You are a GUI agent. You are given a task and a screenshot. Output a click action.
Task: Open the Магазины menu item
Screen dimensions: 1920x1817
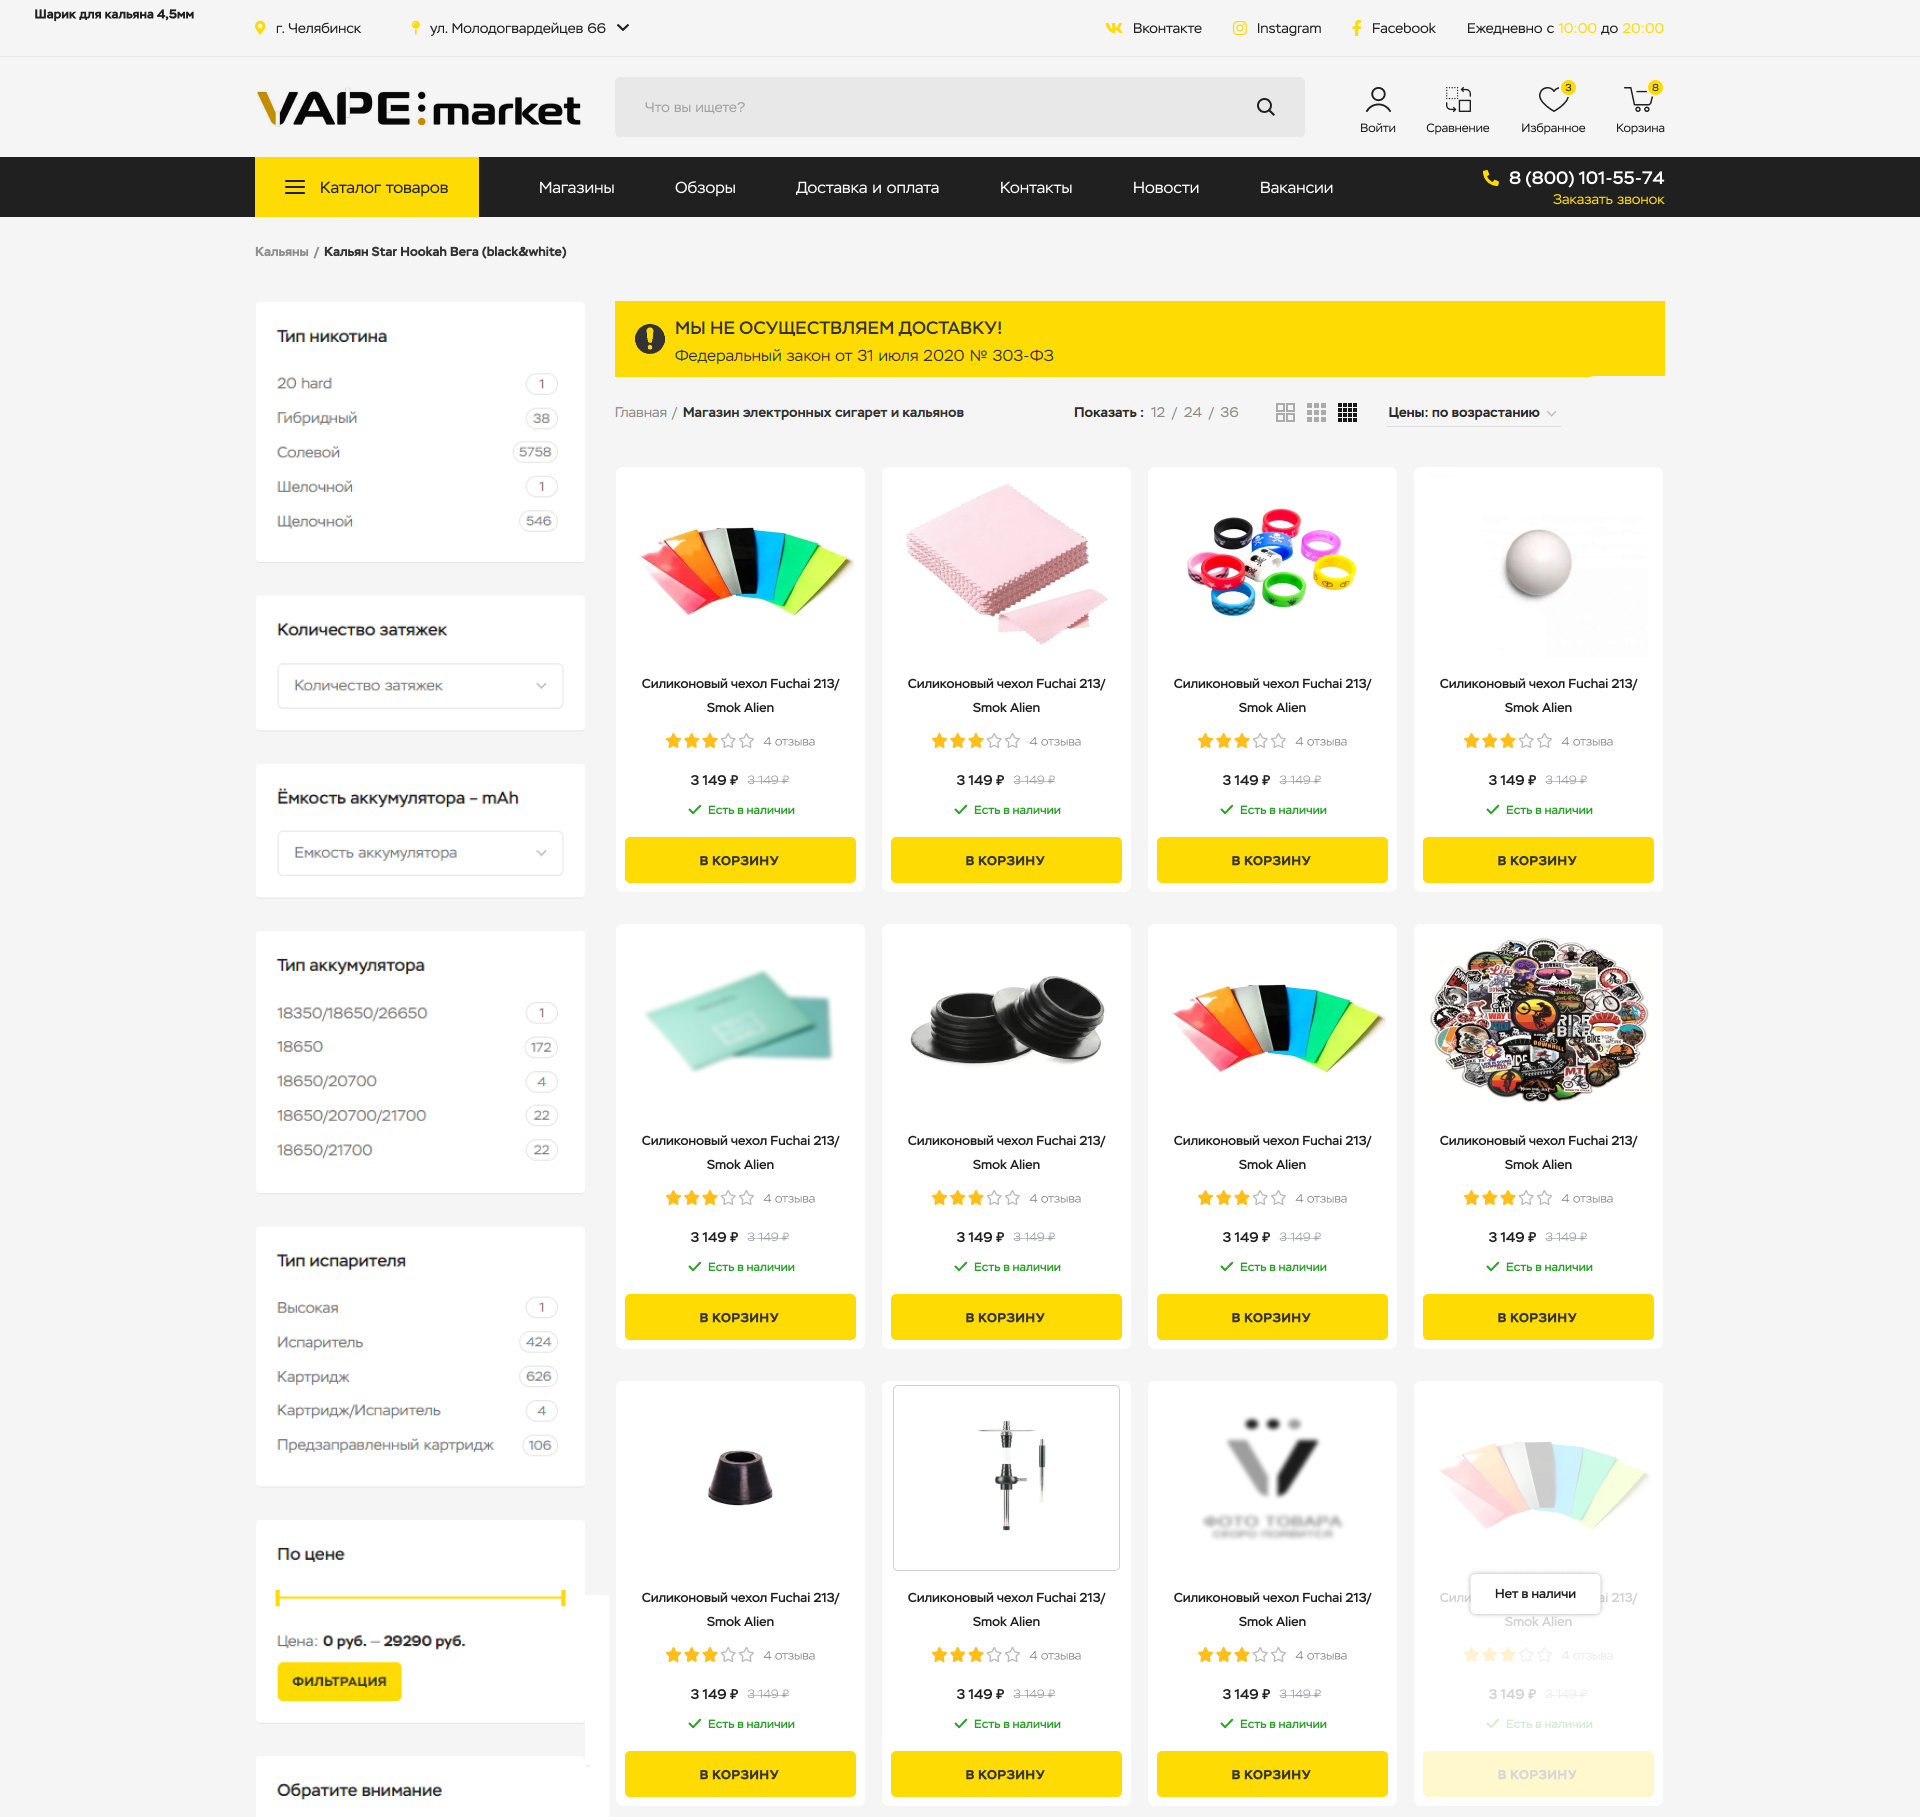pos(577,187)
